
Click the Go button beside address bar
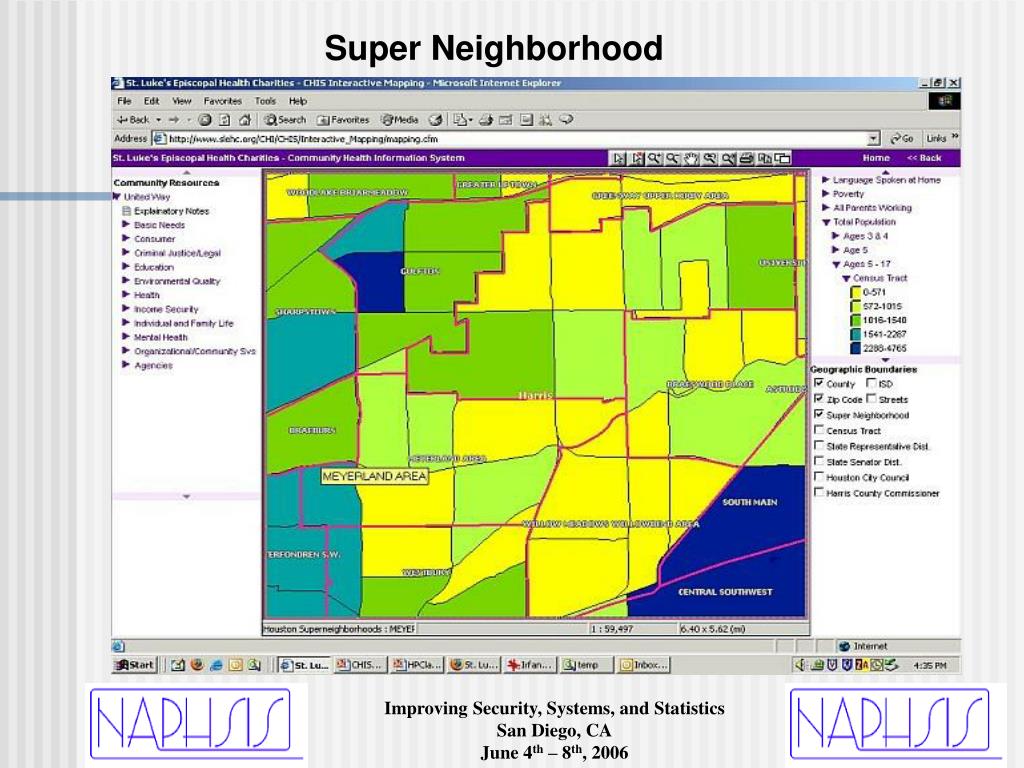(902, 138)
